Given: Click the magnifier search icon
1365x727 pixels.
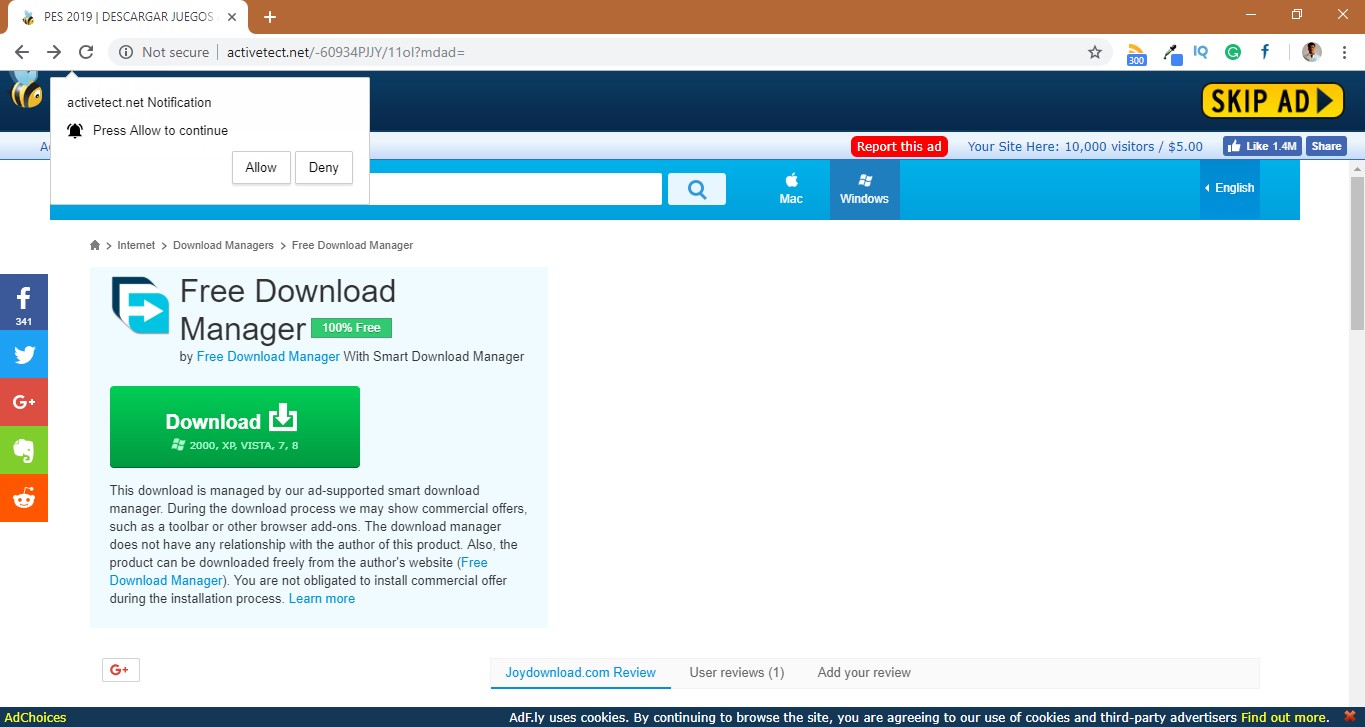Looking at the screenshot, I should point(696,188).
